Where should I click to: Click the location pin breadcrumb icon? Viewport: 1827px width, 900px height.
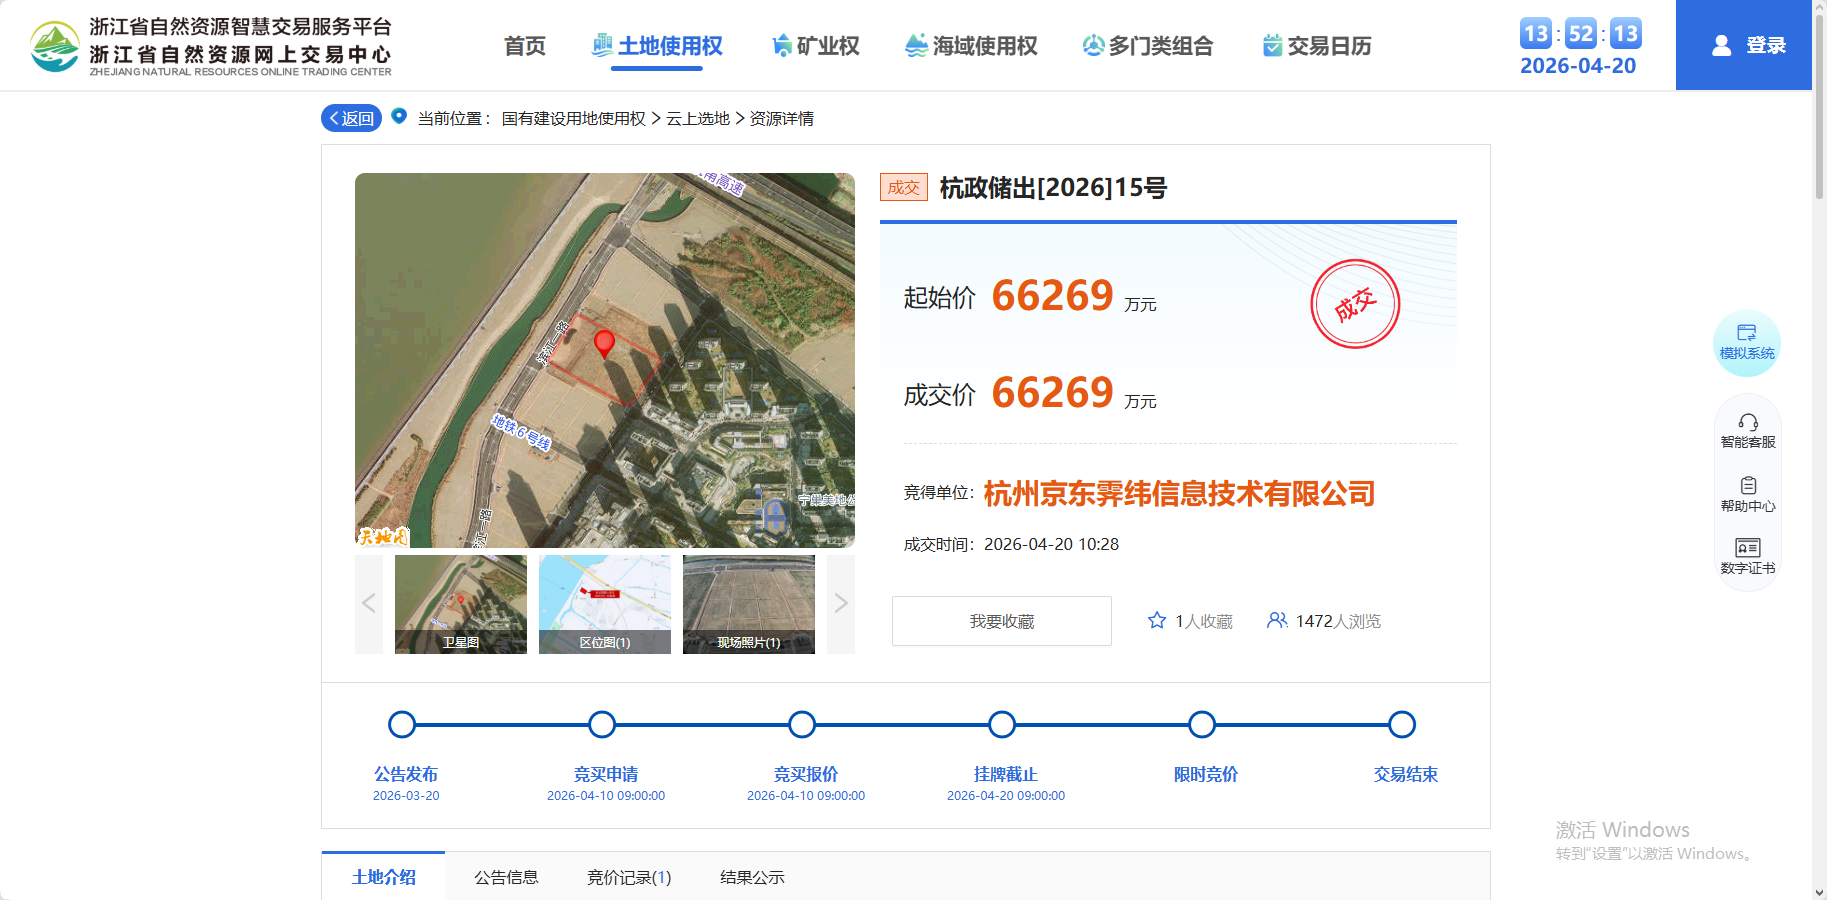[x=399, y=116]
